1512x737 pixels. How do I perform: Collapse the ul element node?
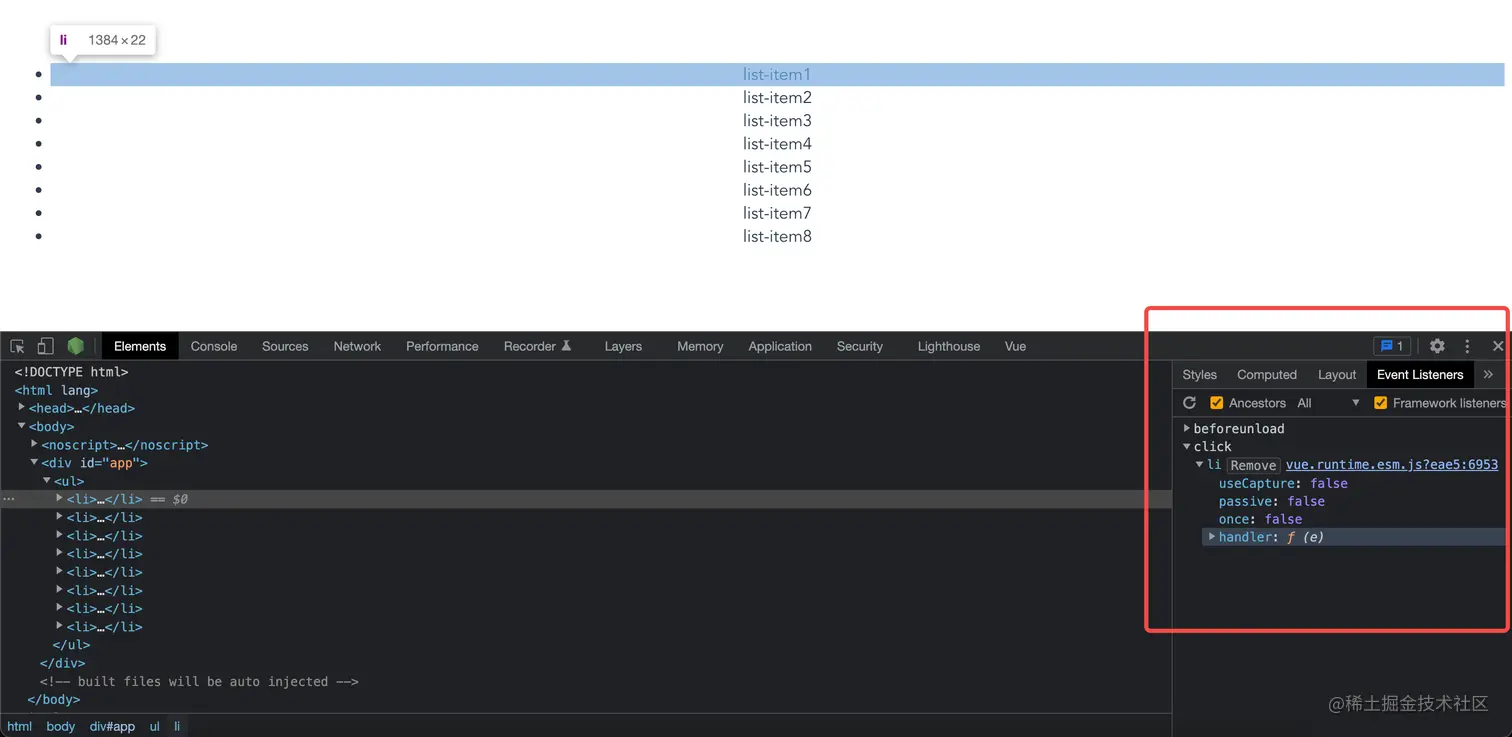(x=47, y=481)
